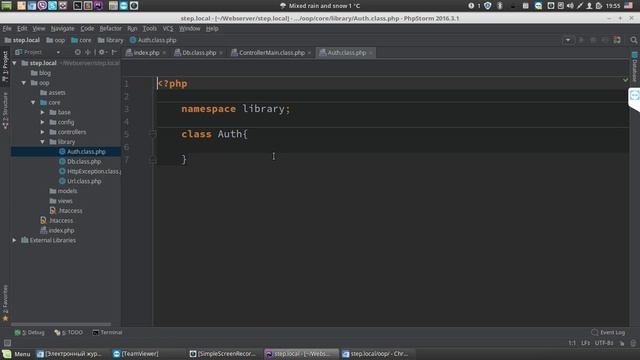The height and width of the screenshot is (360, 640).
Task: Expand the controllers folder
Action: [x=43, y=132]
